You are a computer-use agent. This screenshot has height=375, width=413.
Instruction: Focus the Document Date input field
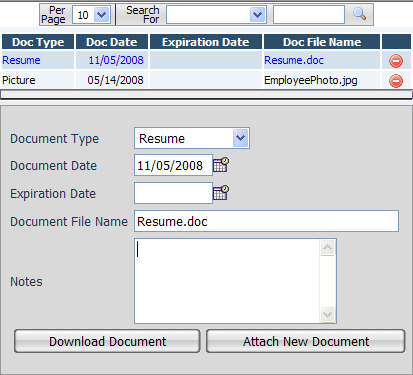click(173, 165)
